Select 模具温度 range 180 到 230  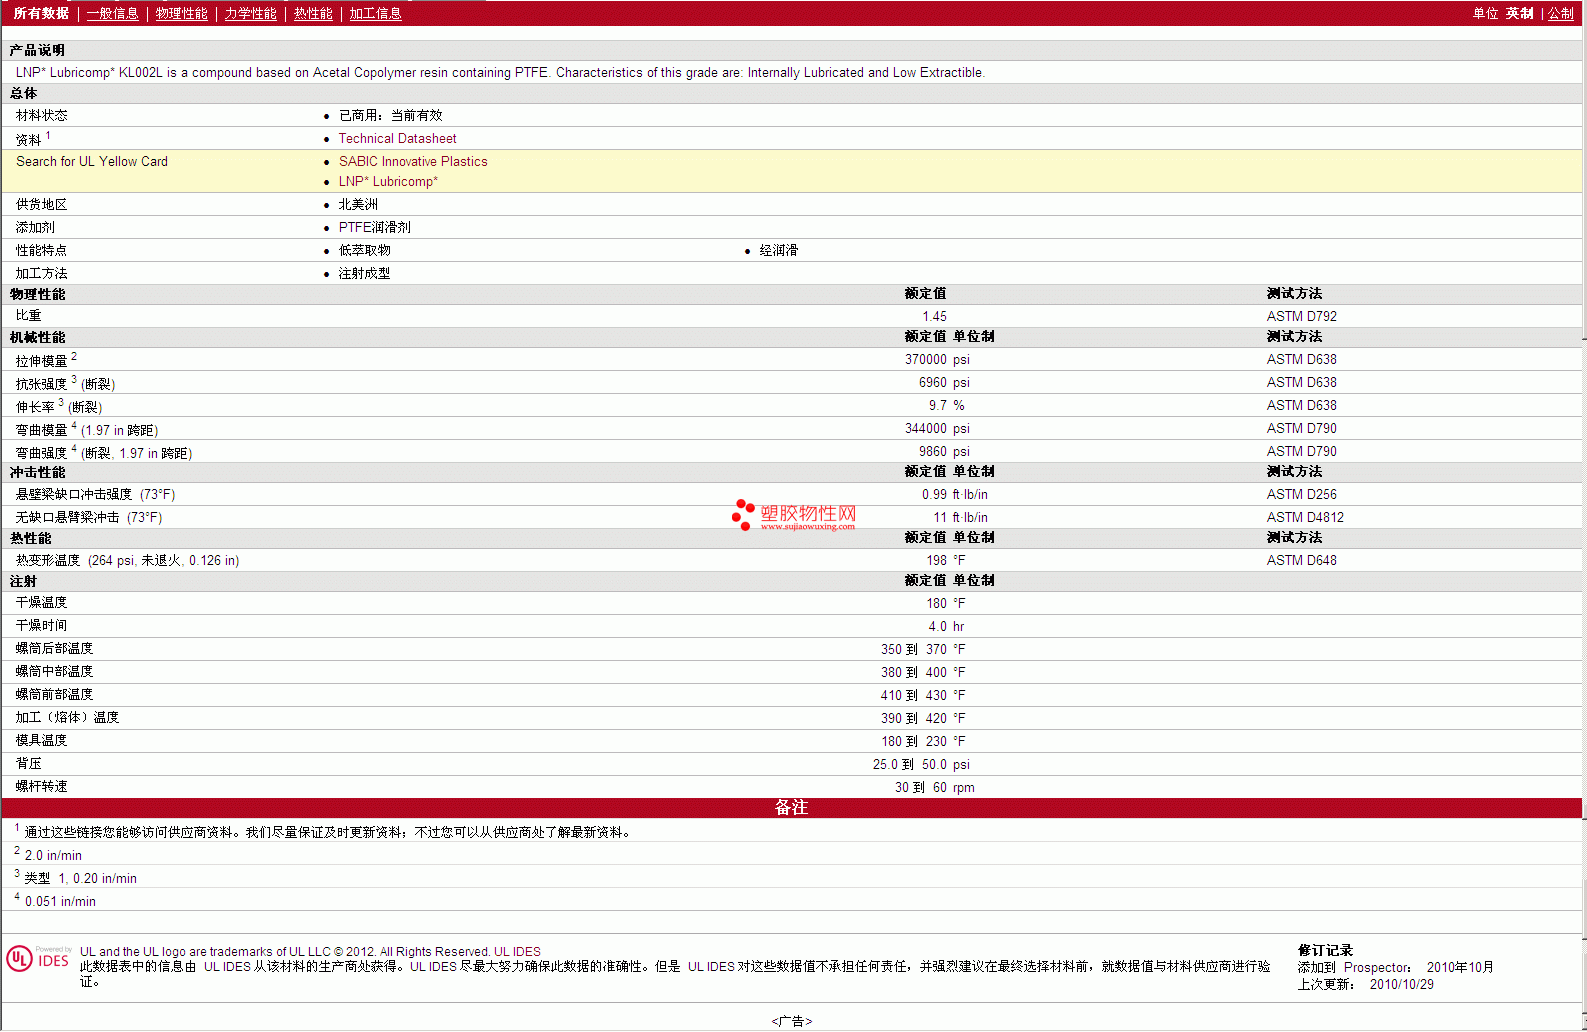[913, 742]
